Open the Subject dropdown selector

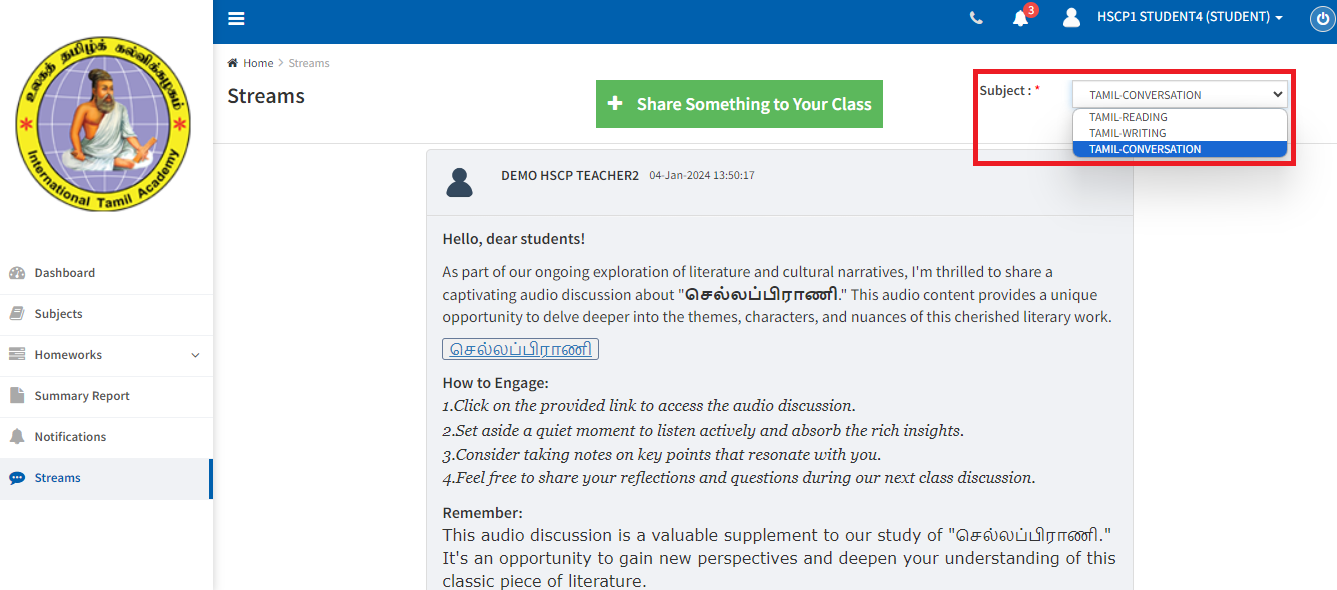[1179, 95]
